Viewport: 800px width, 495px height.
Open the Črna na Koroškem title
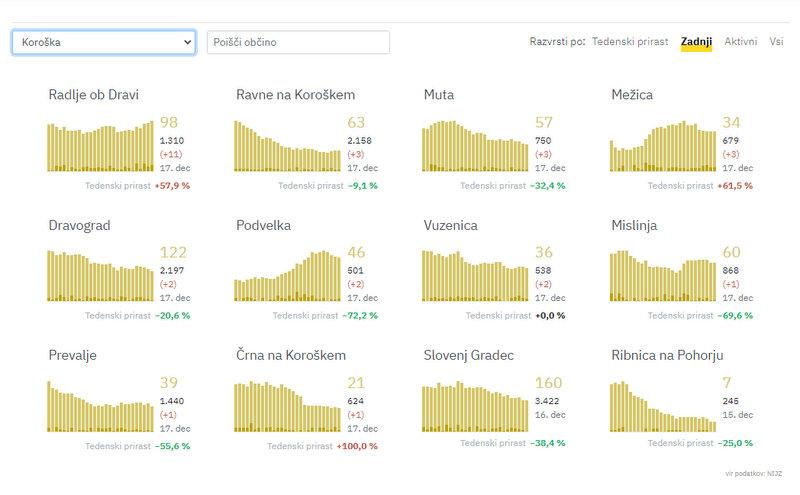[291, 356]
